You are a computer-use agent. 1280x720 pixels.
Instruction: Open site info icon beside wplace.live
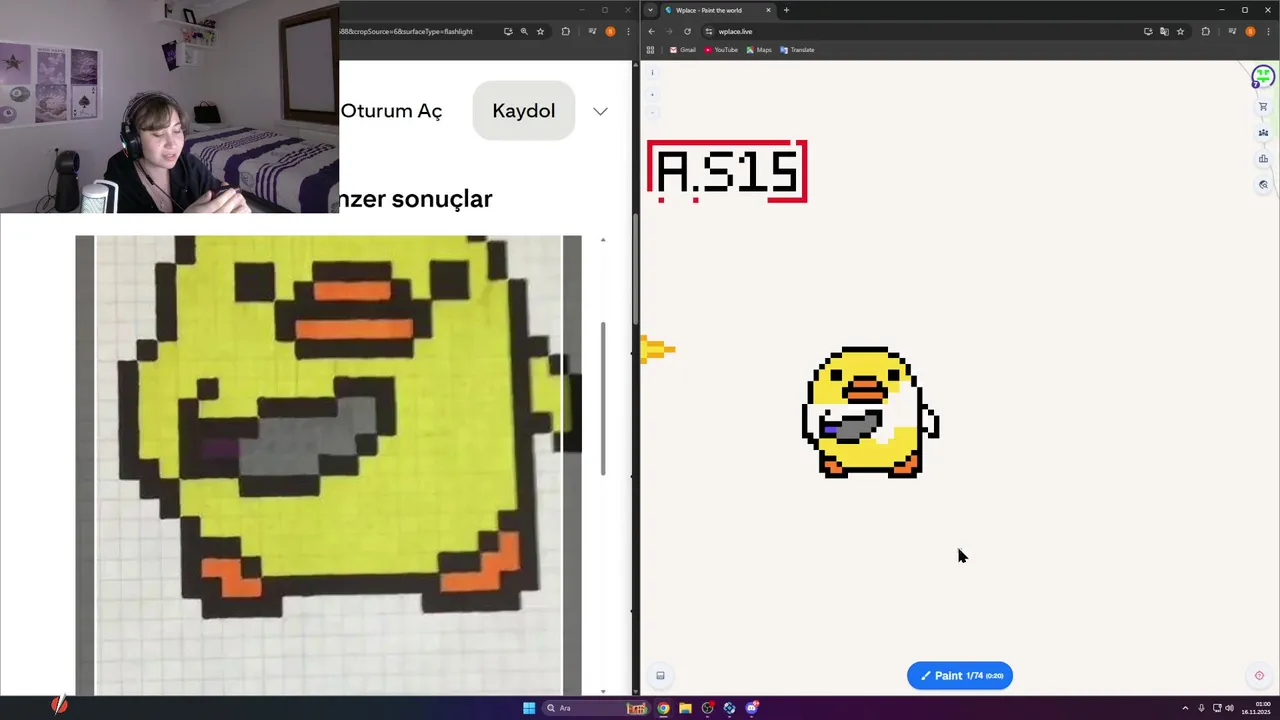(x=709, y=31)
